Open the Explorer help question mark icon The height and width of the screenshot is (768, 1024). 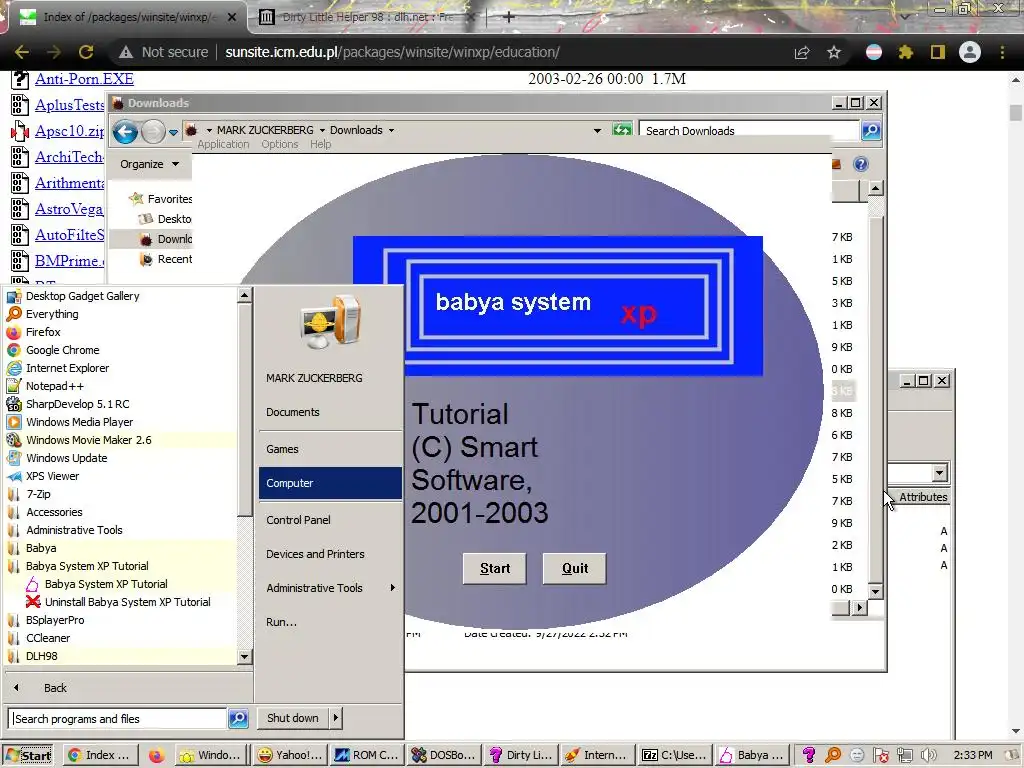861,164
